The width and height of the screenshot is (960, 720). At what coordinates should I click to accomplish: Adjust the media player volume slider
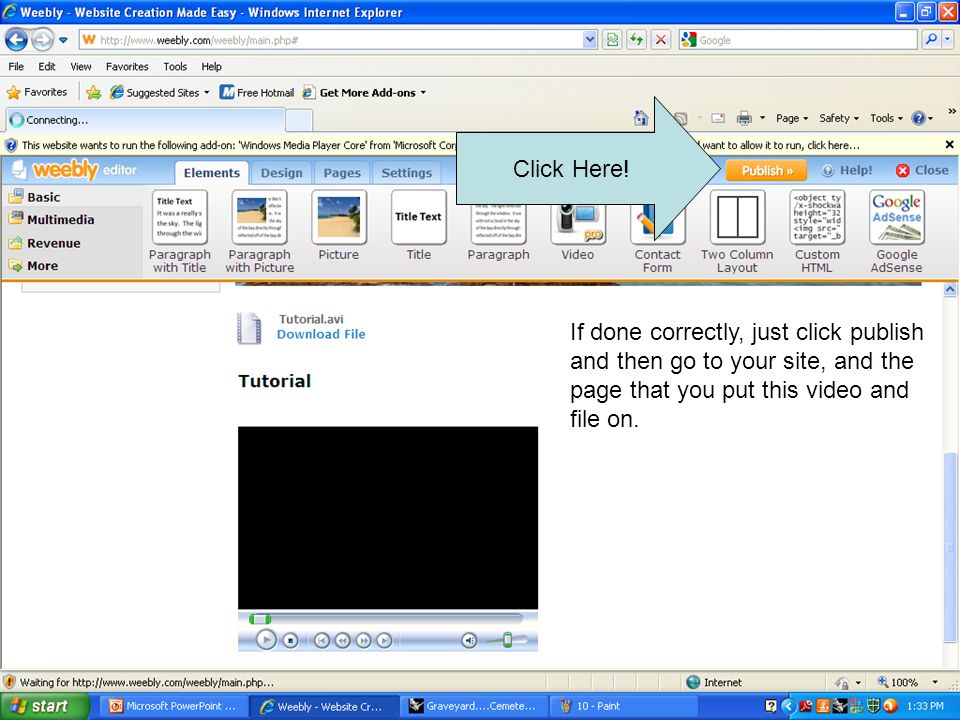pos(507,640)
